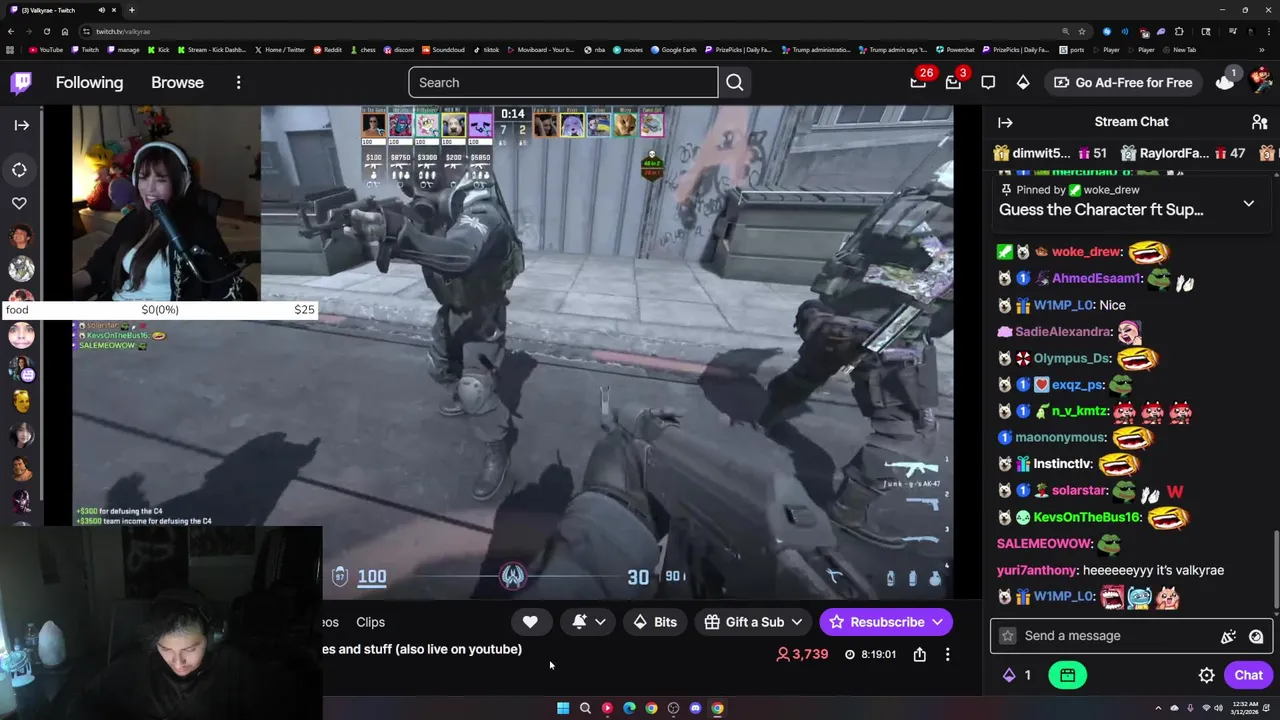Expand the left channel sidebar
1280x720 pixels.
point(21,125)
